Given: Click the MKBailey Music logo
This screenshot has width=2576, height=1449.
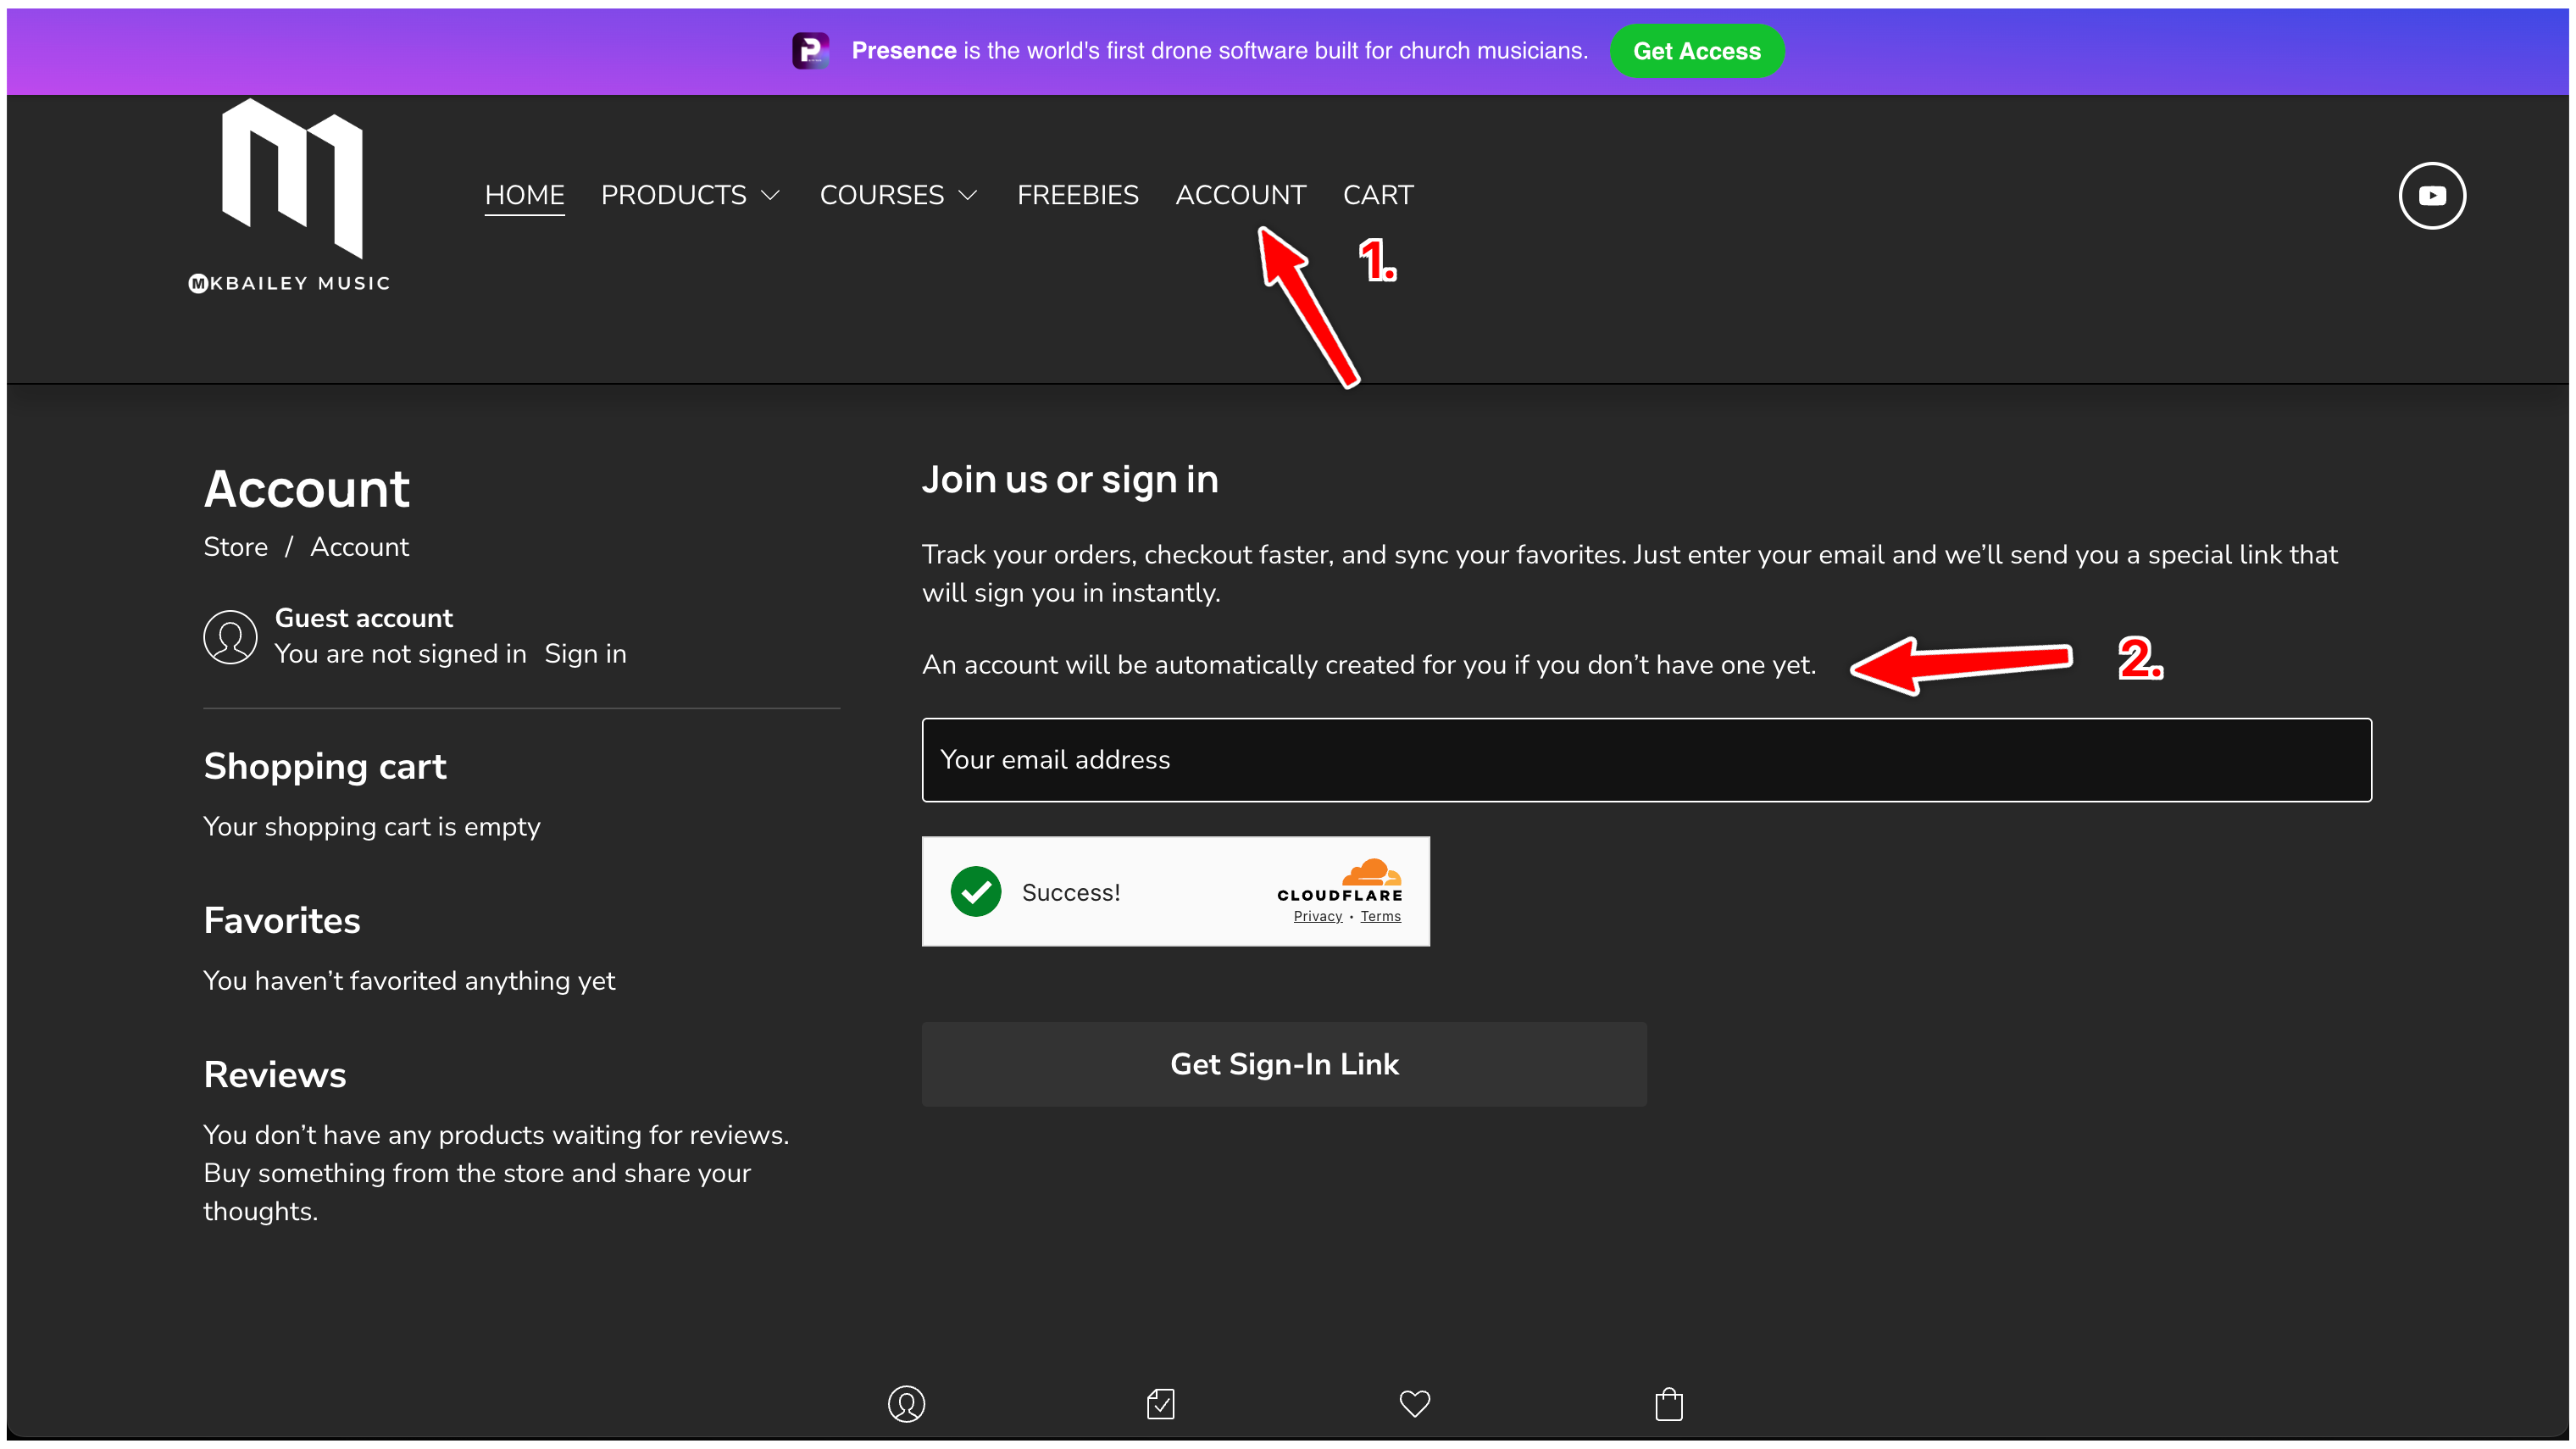Looking at the screenshot, I should (290, 196).
